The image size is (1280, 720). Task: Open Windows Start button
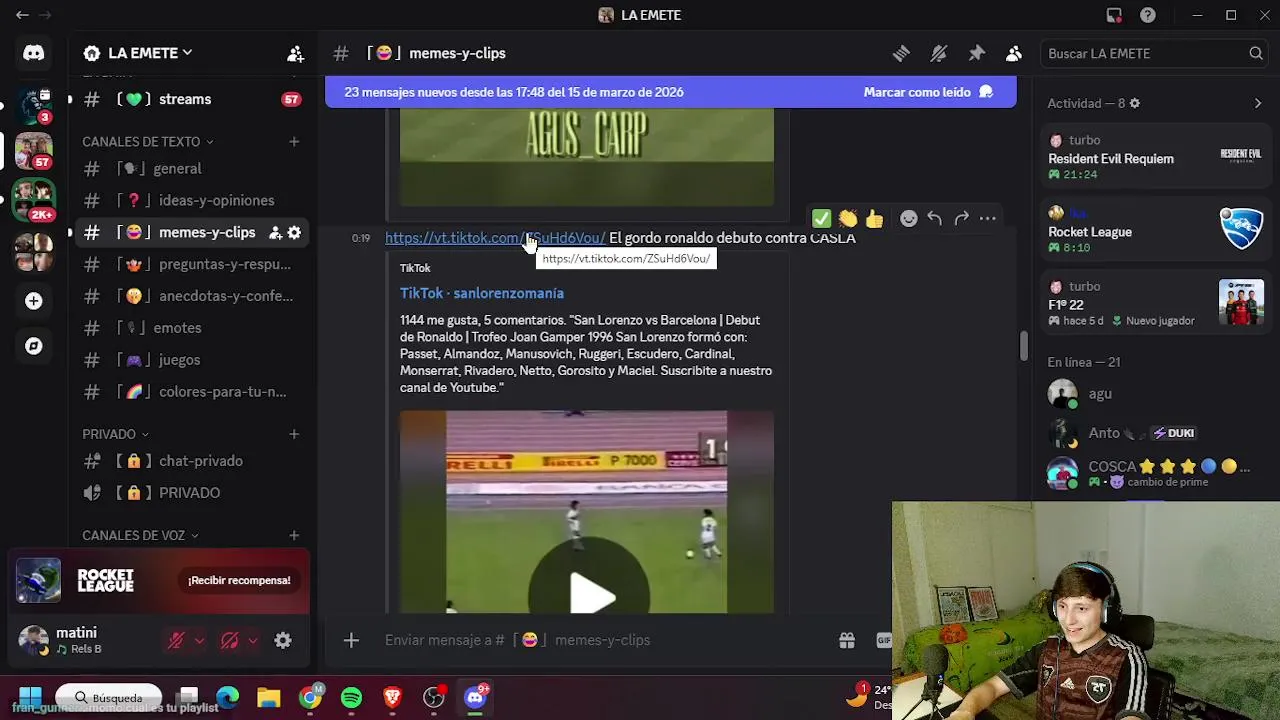[x=30, y=697]
